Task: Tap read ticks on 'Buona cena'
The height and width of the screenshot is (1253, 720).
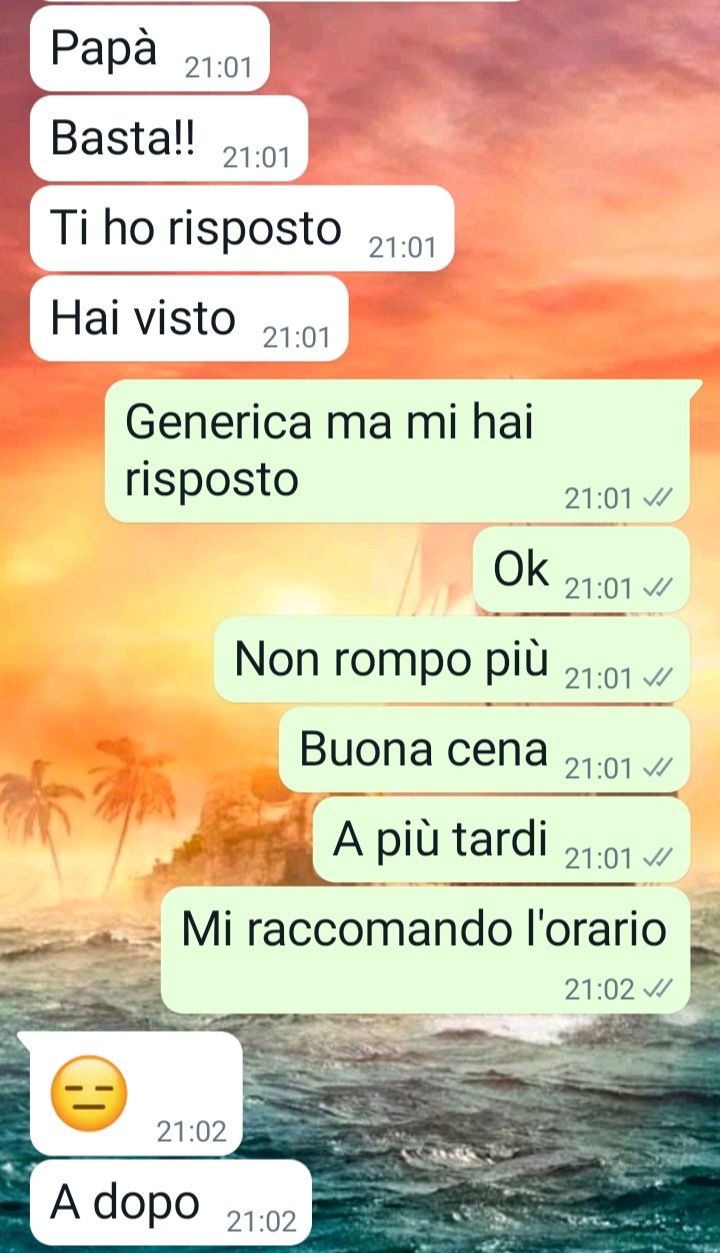Action: point(657,769)
